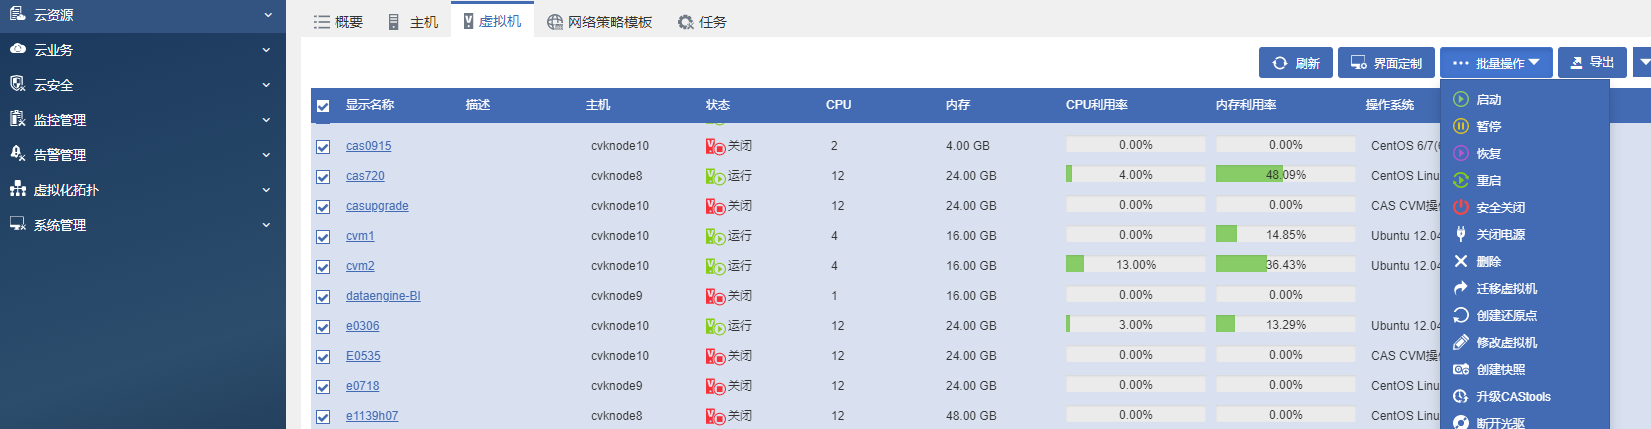Screen dimensions: 1651x429
Task: Click the Create Snapshot (创建快照) camera icon
Action: 1461,369
